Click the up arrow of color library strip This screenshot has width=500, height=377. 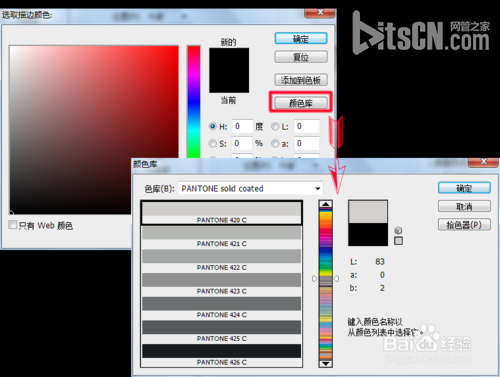pyautogui.click(x=326, y=204)
